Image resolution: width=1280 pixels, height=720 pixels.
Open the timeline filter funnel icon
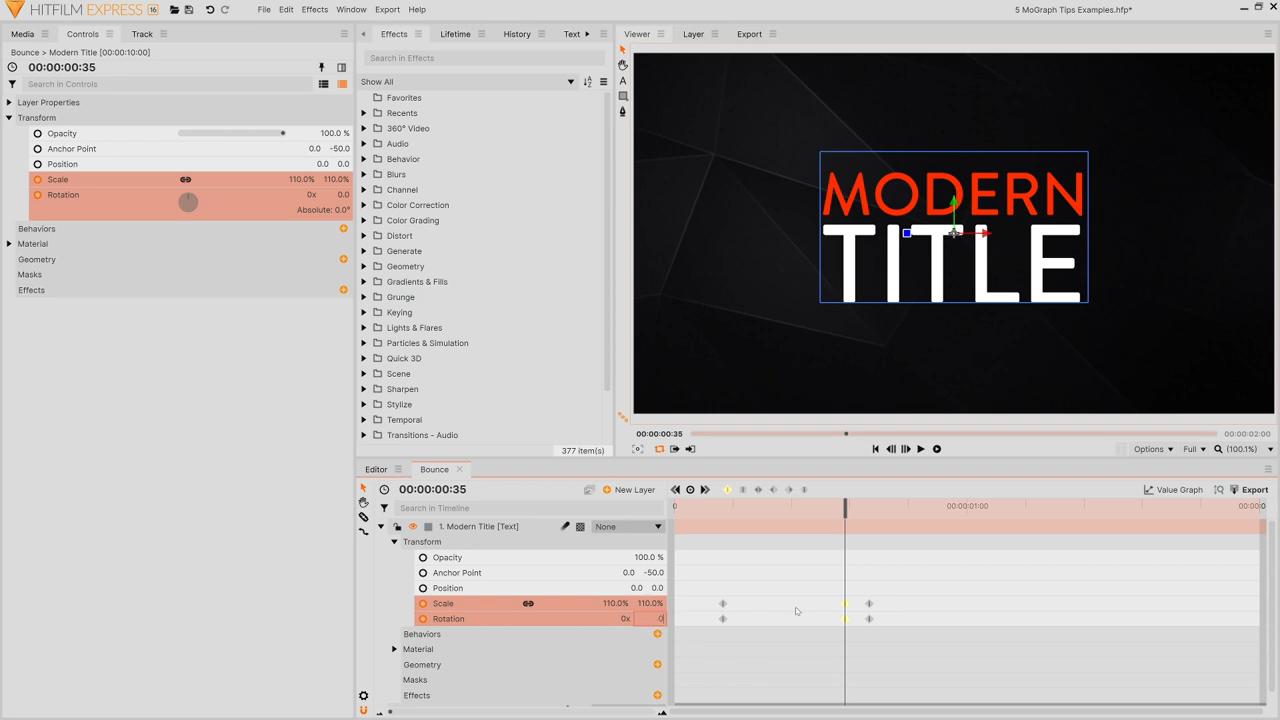pyautogui.click(x=384, y=508)
